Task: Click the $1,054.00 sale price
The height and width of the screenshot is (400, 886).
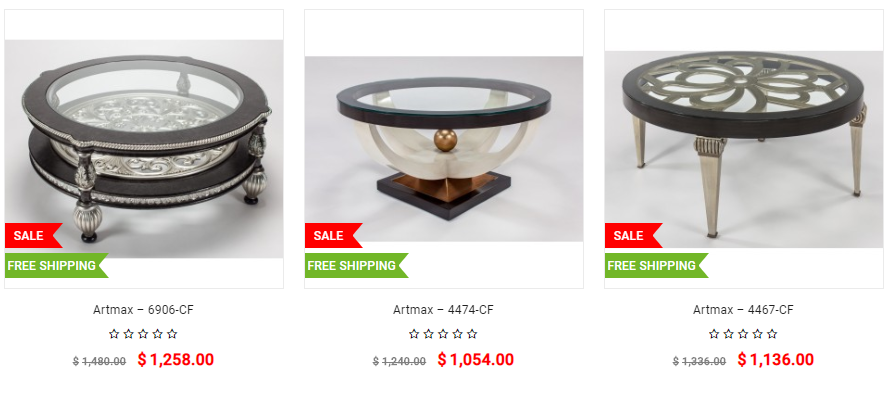Action: 476,359
